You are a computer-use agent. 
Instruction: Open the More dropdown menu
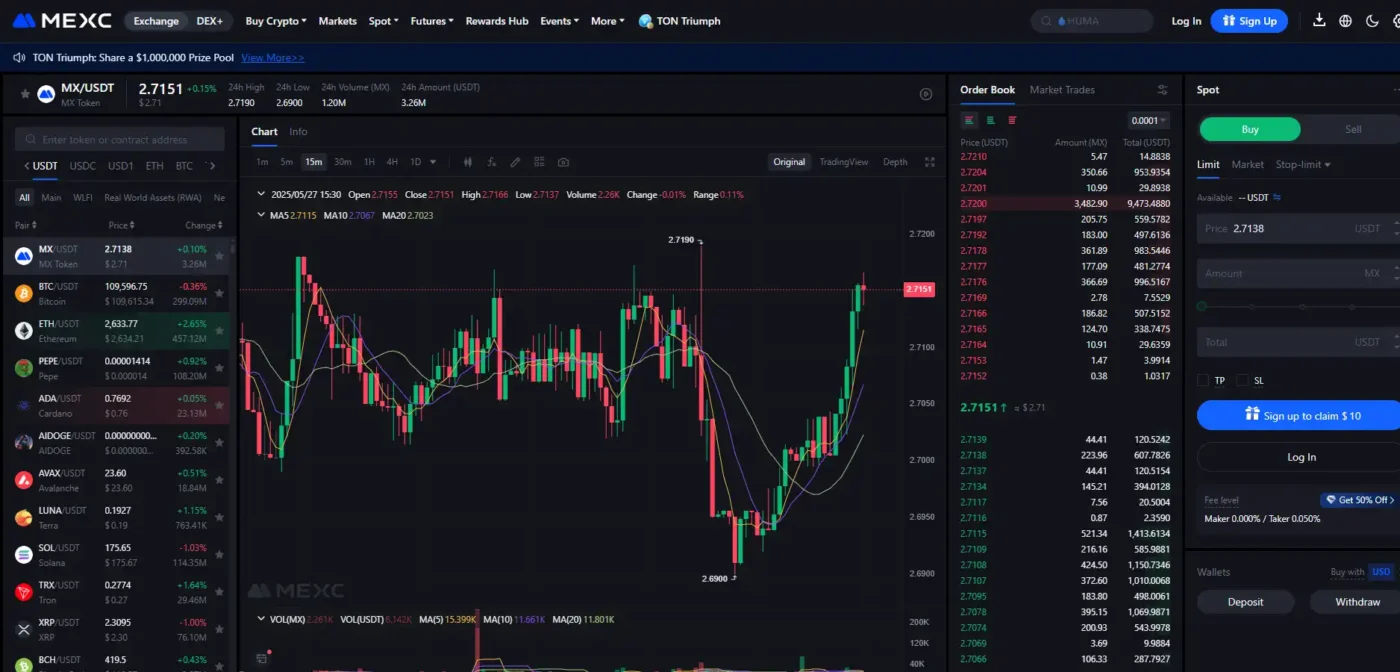607,21
